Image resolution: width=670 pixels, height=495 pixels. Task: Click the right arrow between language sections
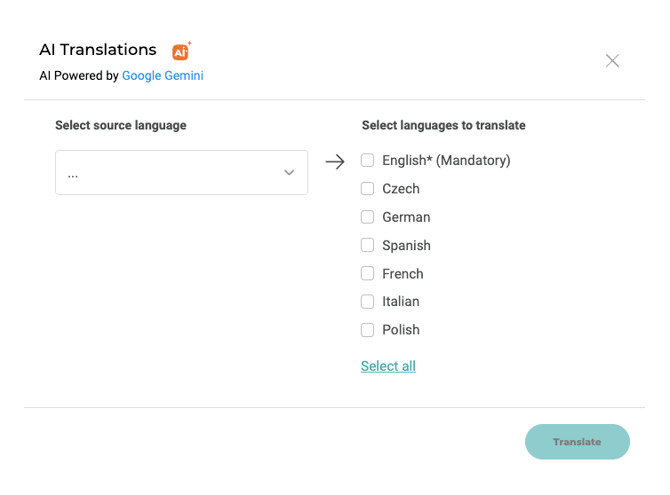(335, 162)
